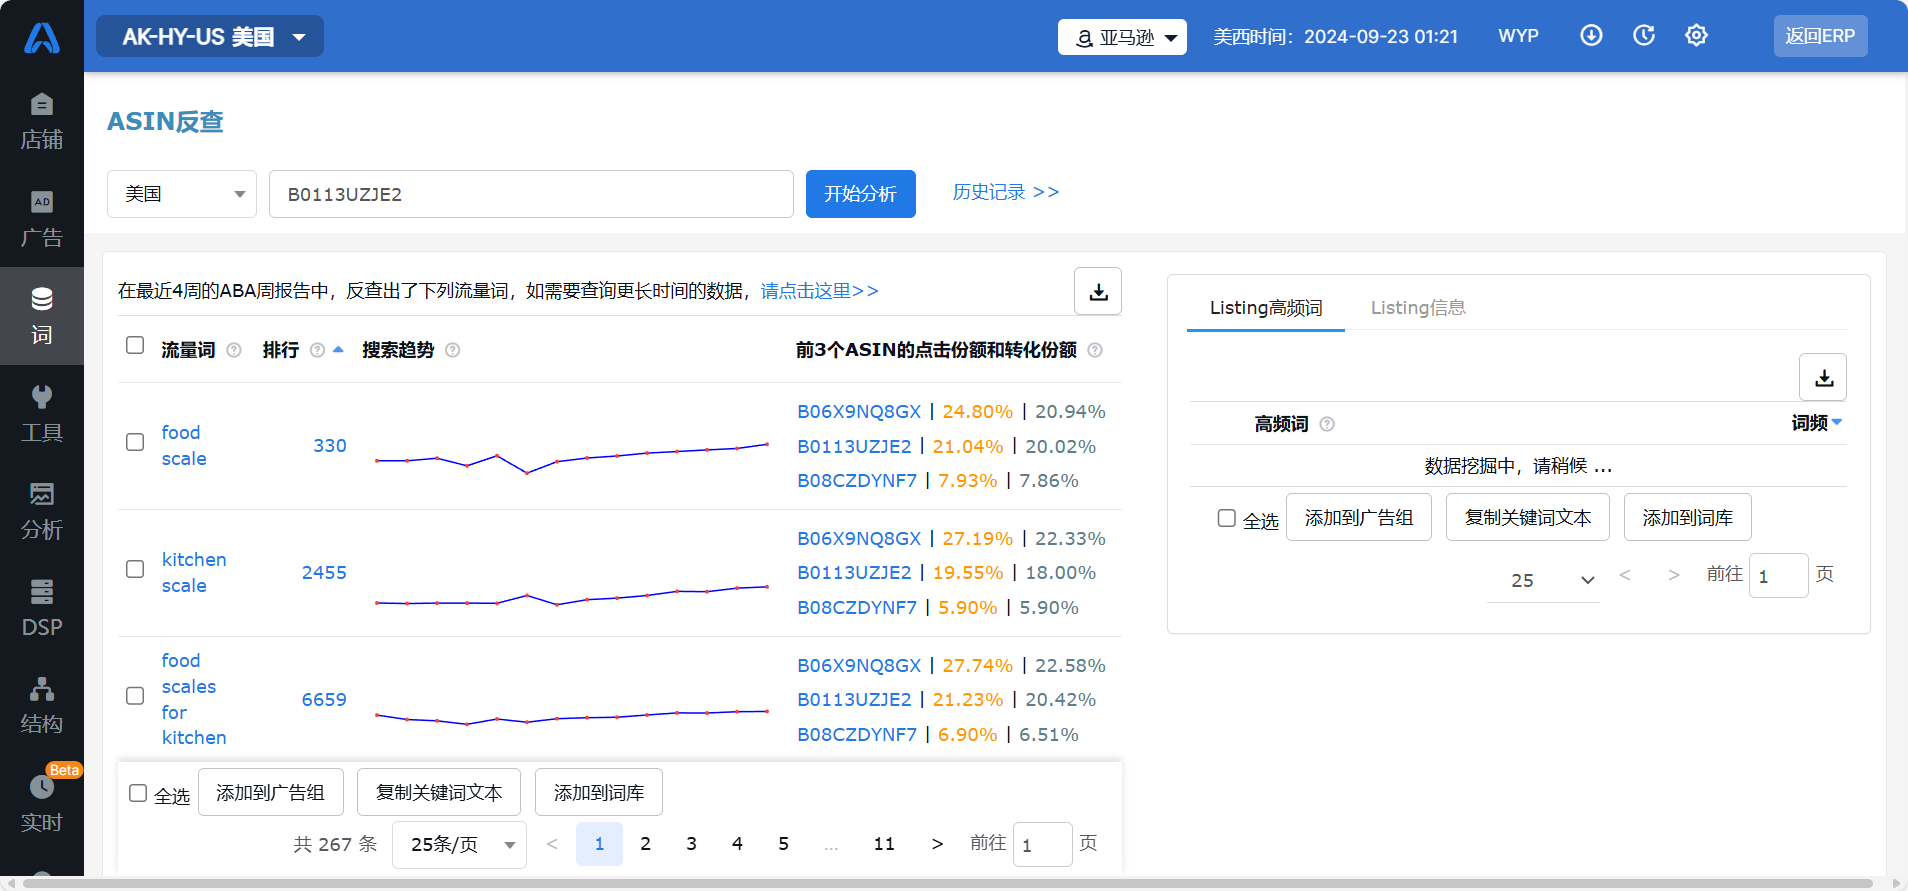Image resolution: width=1908 pixels, height=891 pixels.
Task: Sort by 排行 using the arrow icon
Action: pos(338,350)
